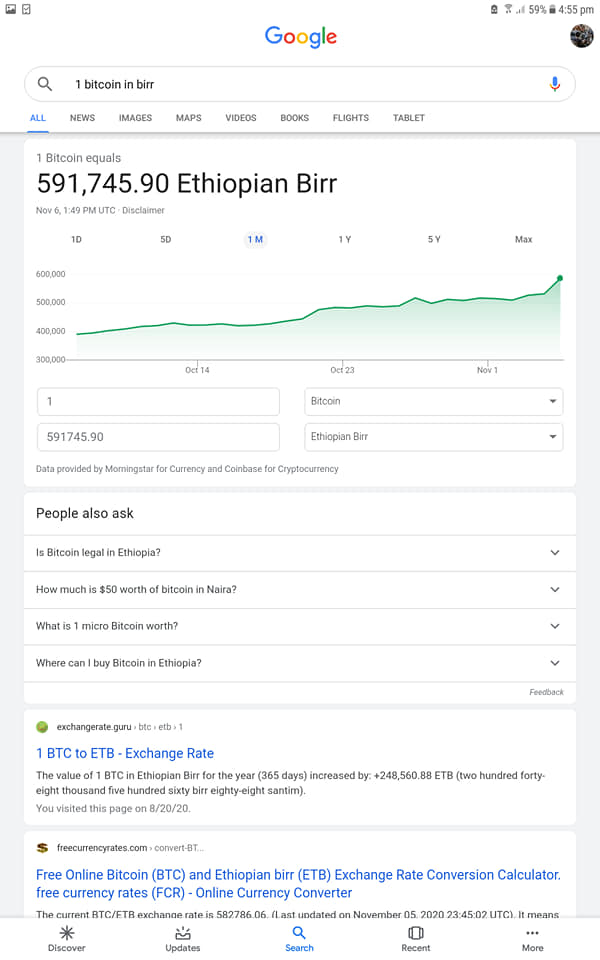Switch to the IMAGES tab

tap(135, 118)
